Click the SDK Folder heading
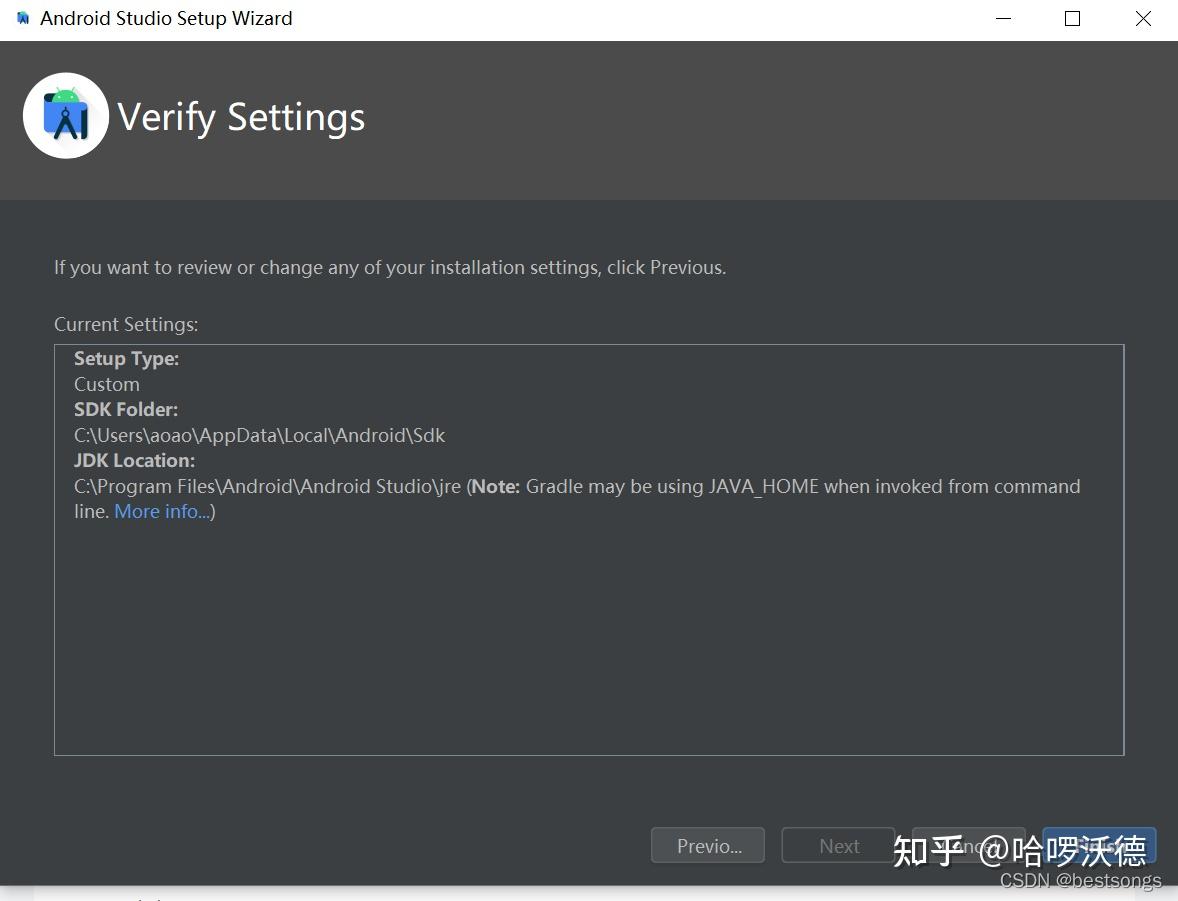The image size is (1178, 901). [126, 410]
